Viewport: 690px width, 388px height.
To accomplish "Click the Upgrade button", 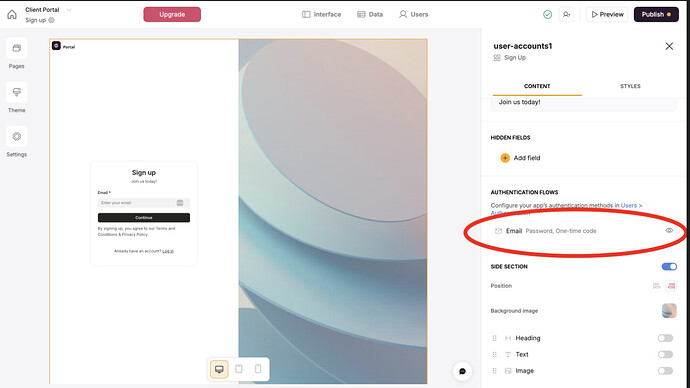I will (x=172, y=15).
